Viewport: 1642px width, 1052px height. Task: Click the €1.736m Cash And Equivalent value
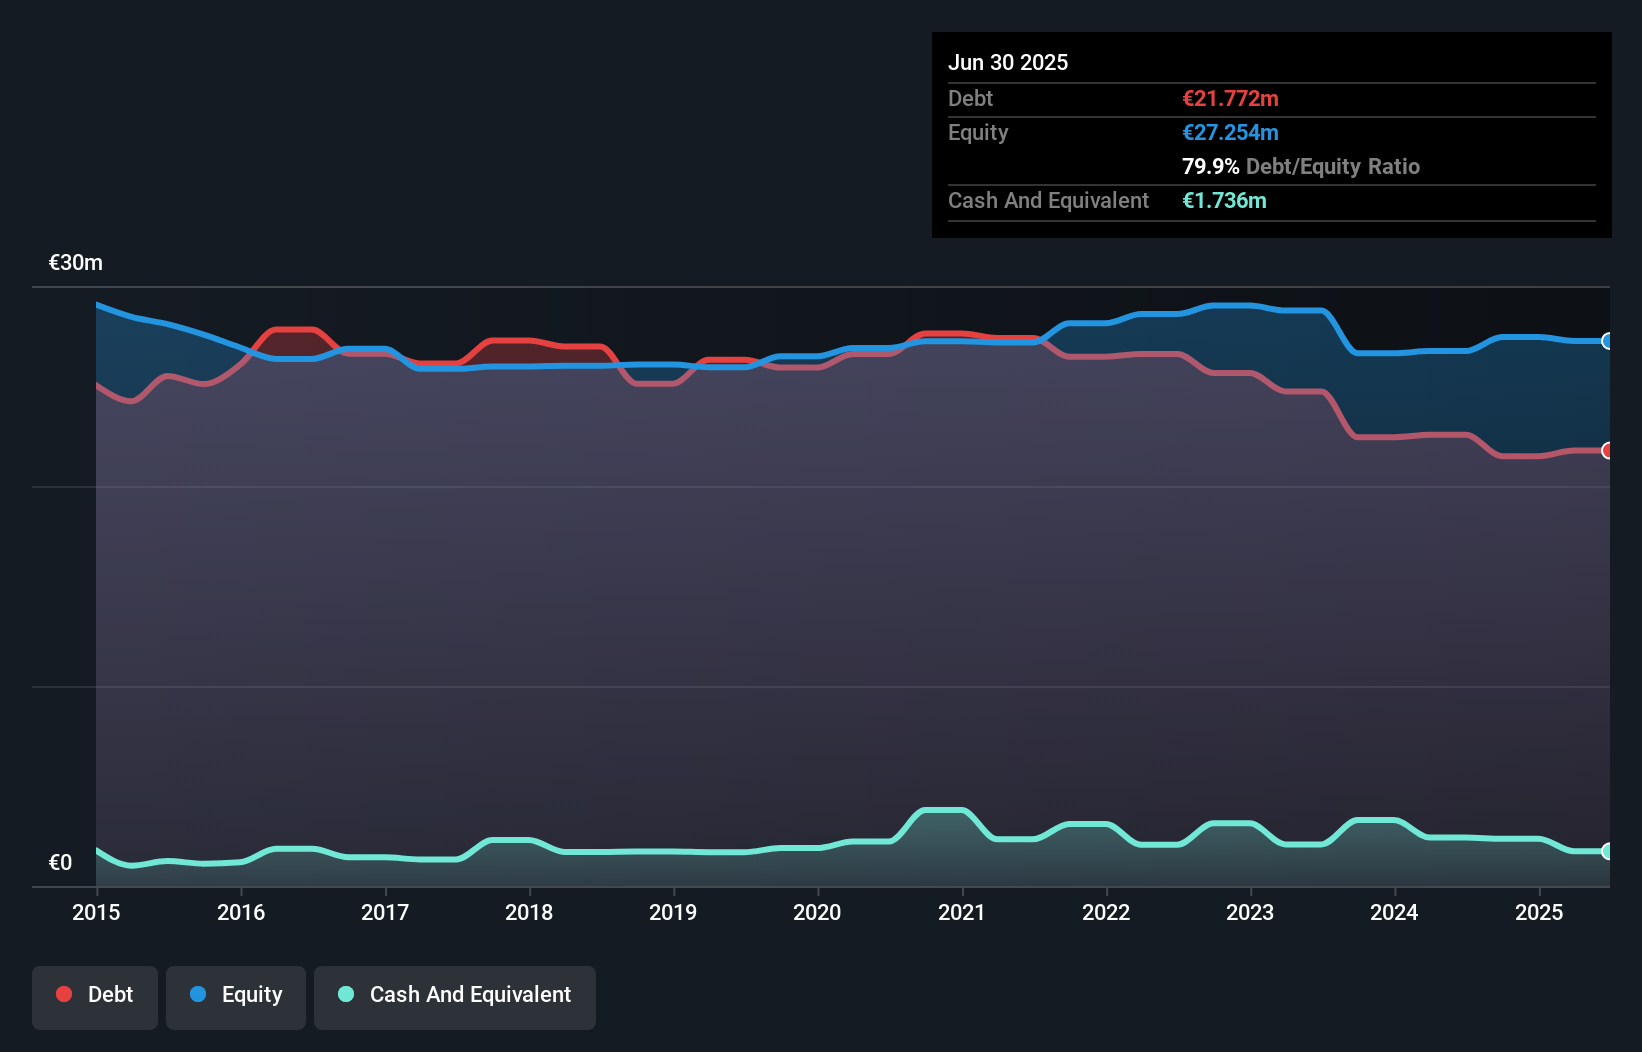coord(1224,200)
